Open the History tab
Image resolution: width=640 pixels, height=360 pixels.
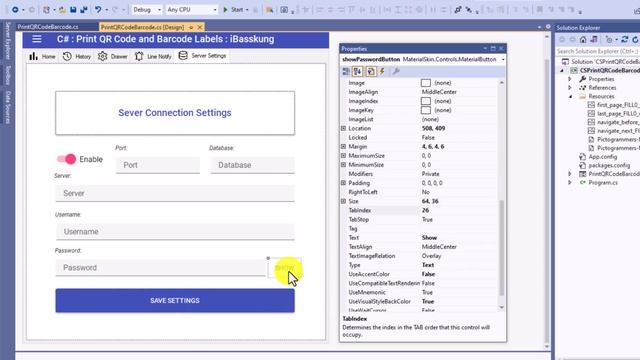[x=77, y=56]
